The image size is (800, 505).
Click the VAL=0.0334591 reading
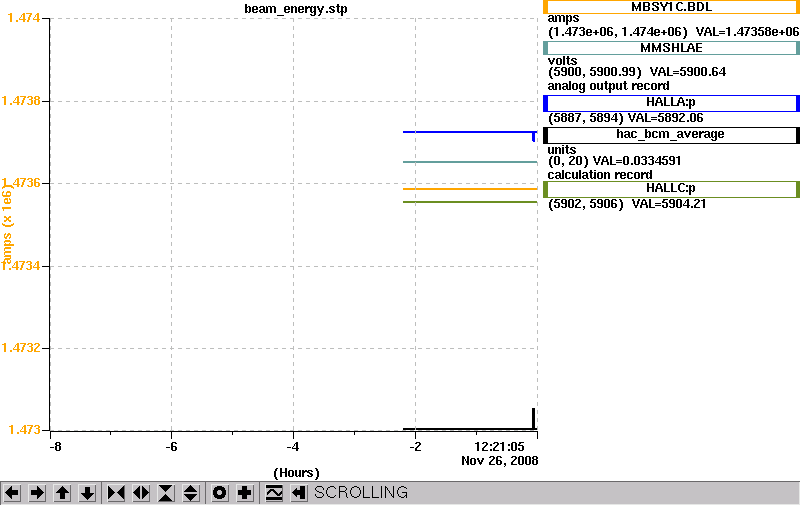point(637,161)
